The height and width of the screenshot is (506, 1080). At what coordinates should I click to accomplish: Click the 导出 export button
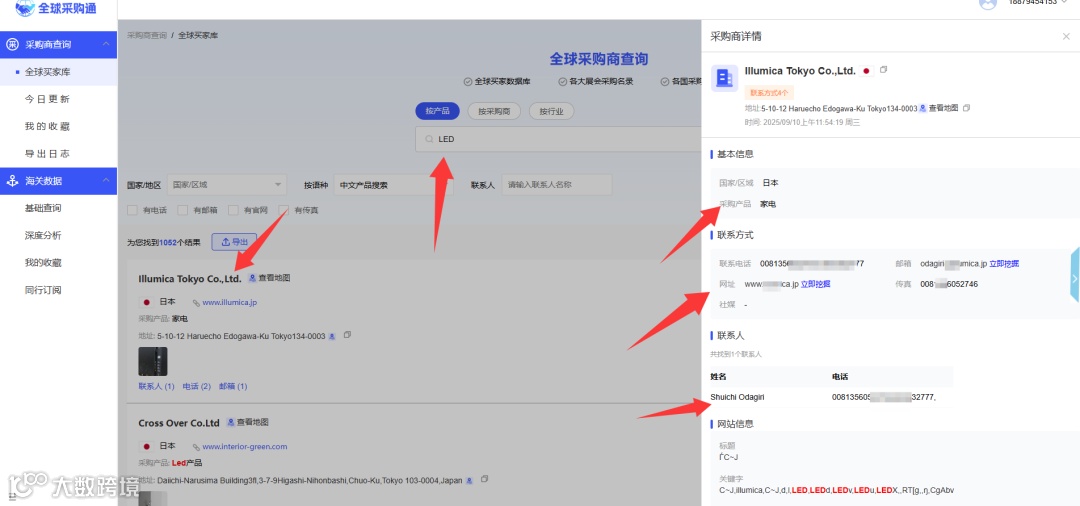click(x=234, y=242)
